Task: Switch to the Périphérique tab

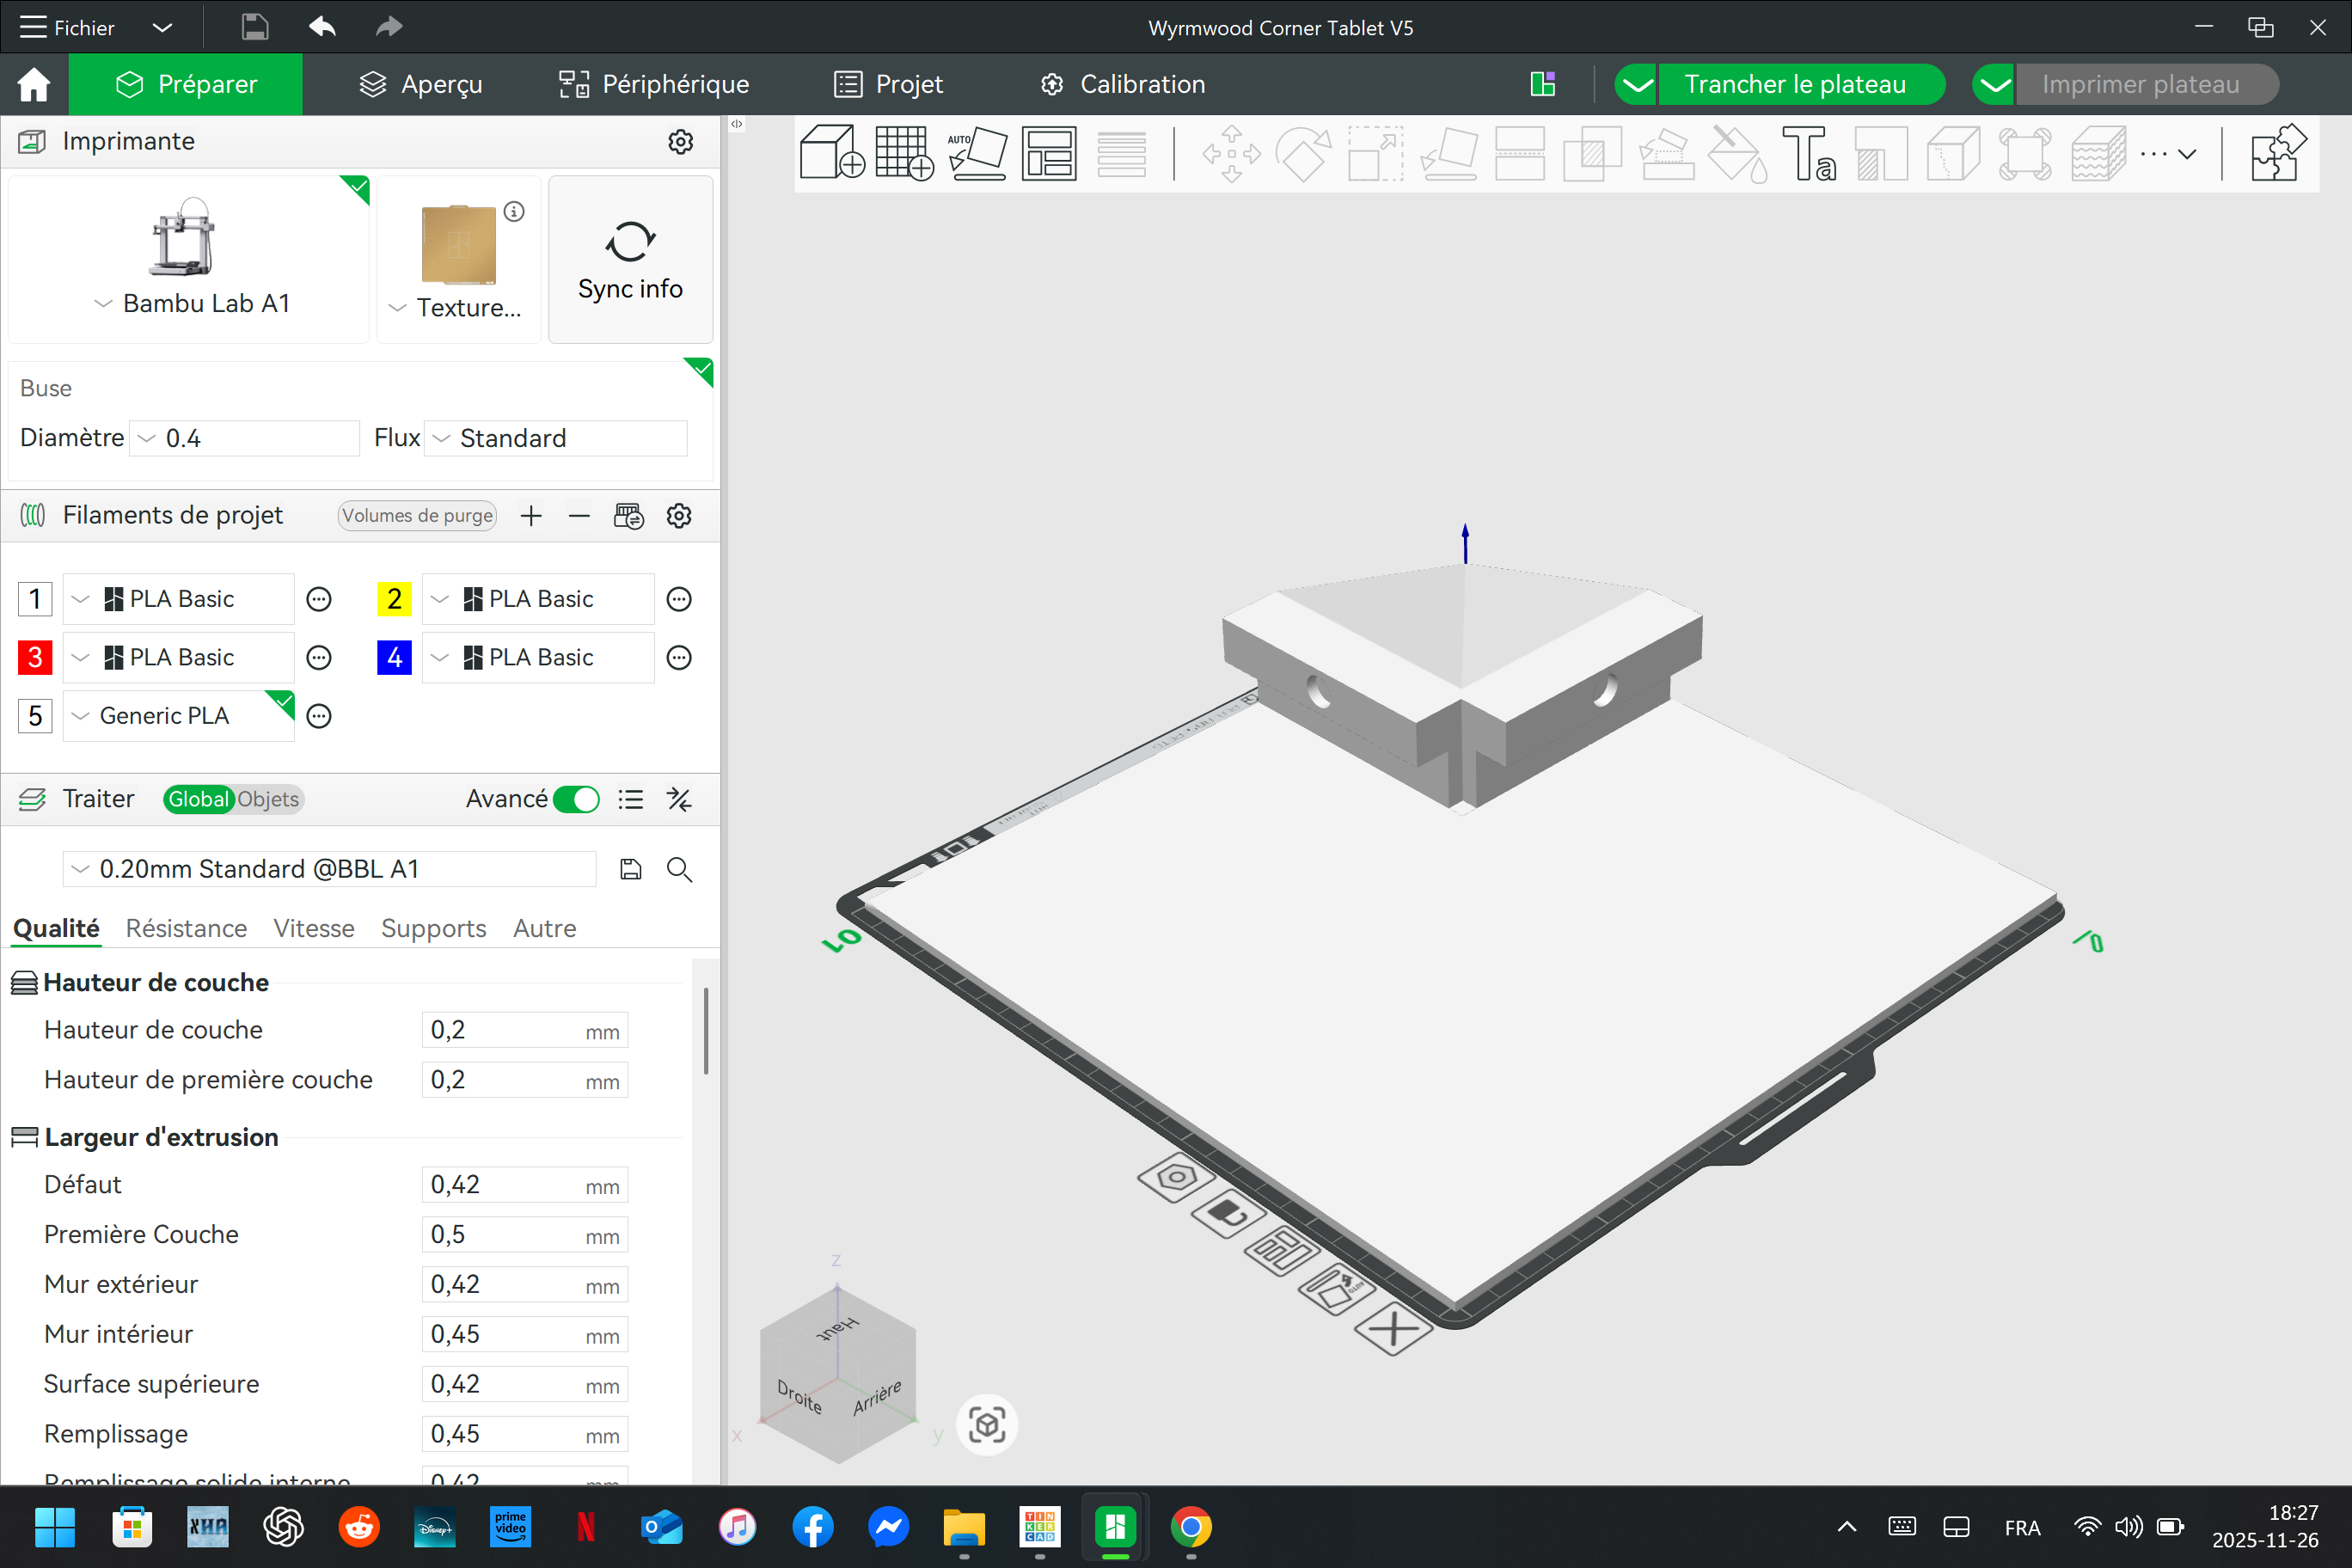Action: pyautogui.click(x=654, y=84)
